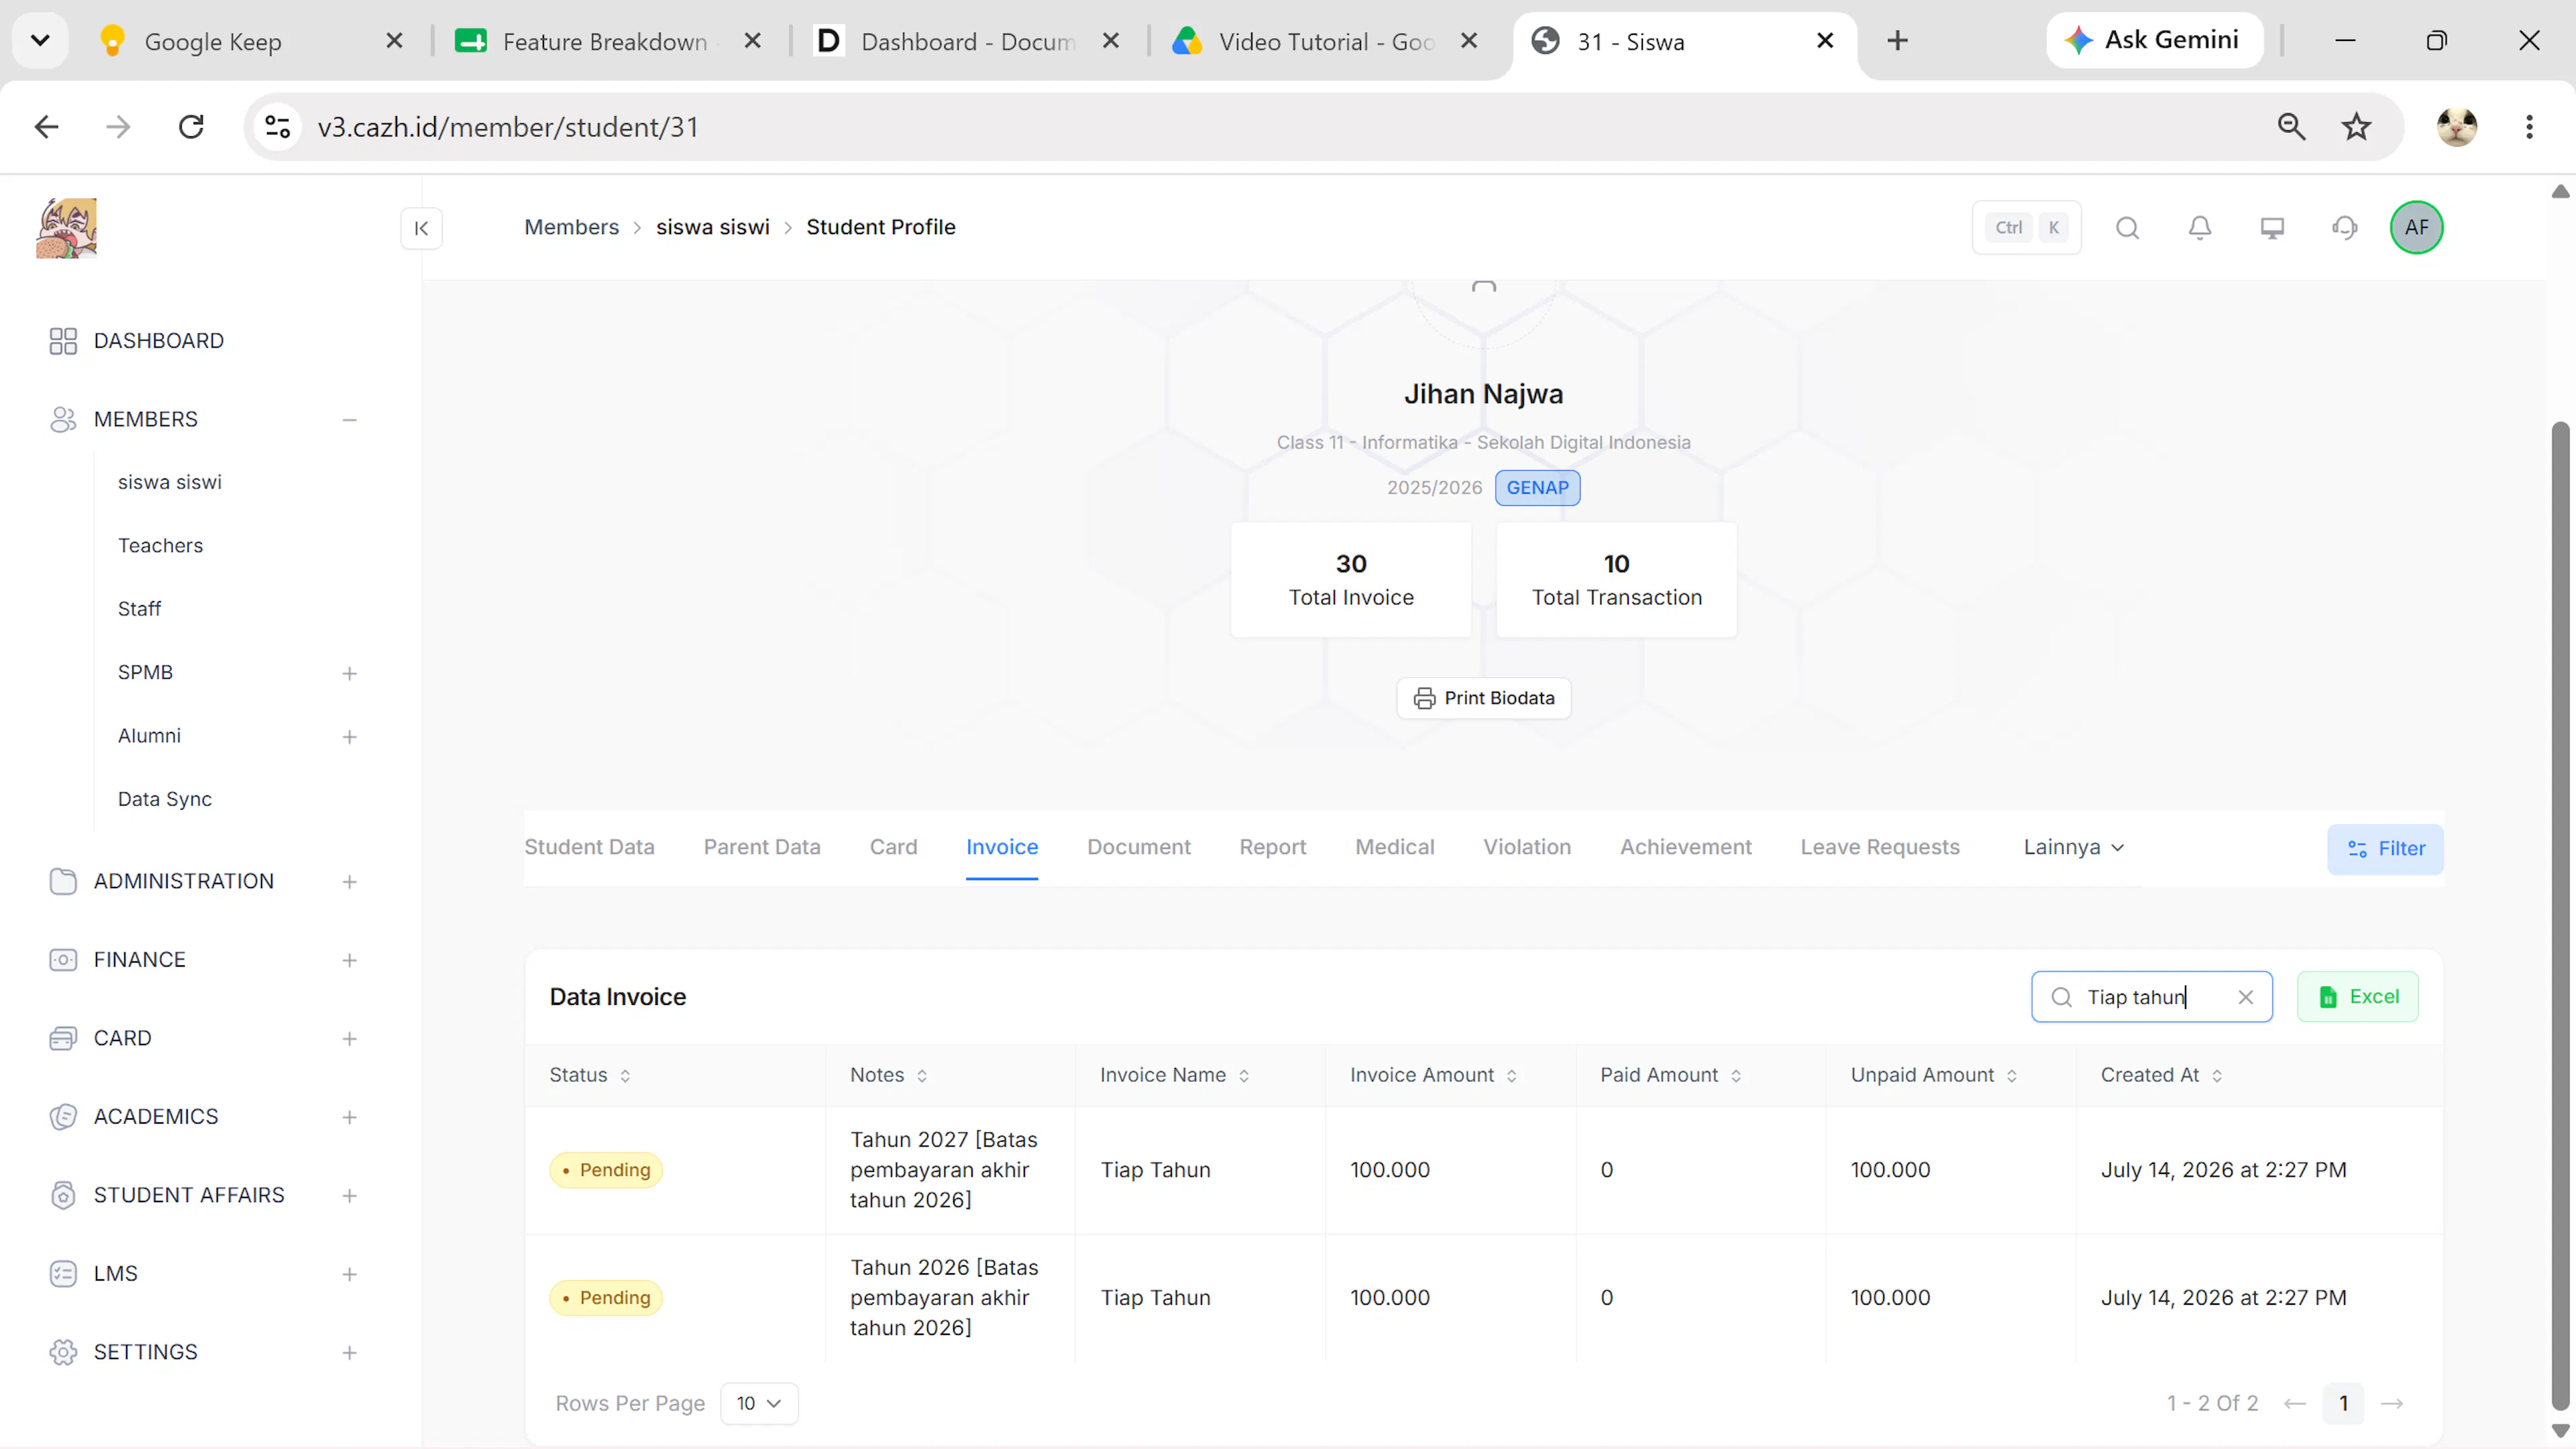Select page 1 in pagination
The image size is (2576, 1449).
(x=2343, y=1404)
